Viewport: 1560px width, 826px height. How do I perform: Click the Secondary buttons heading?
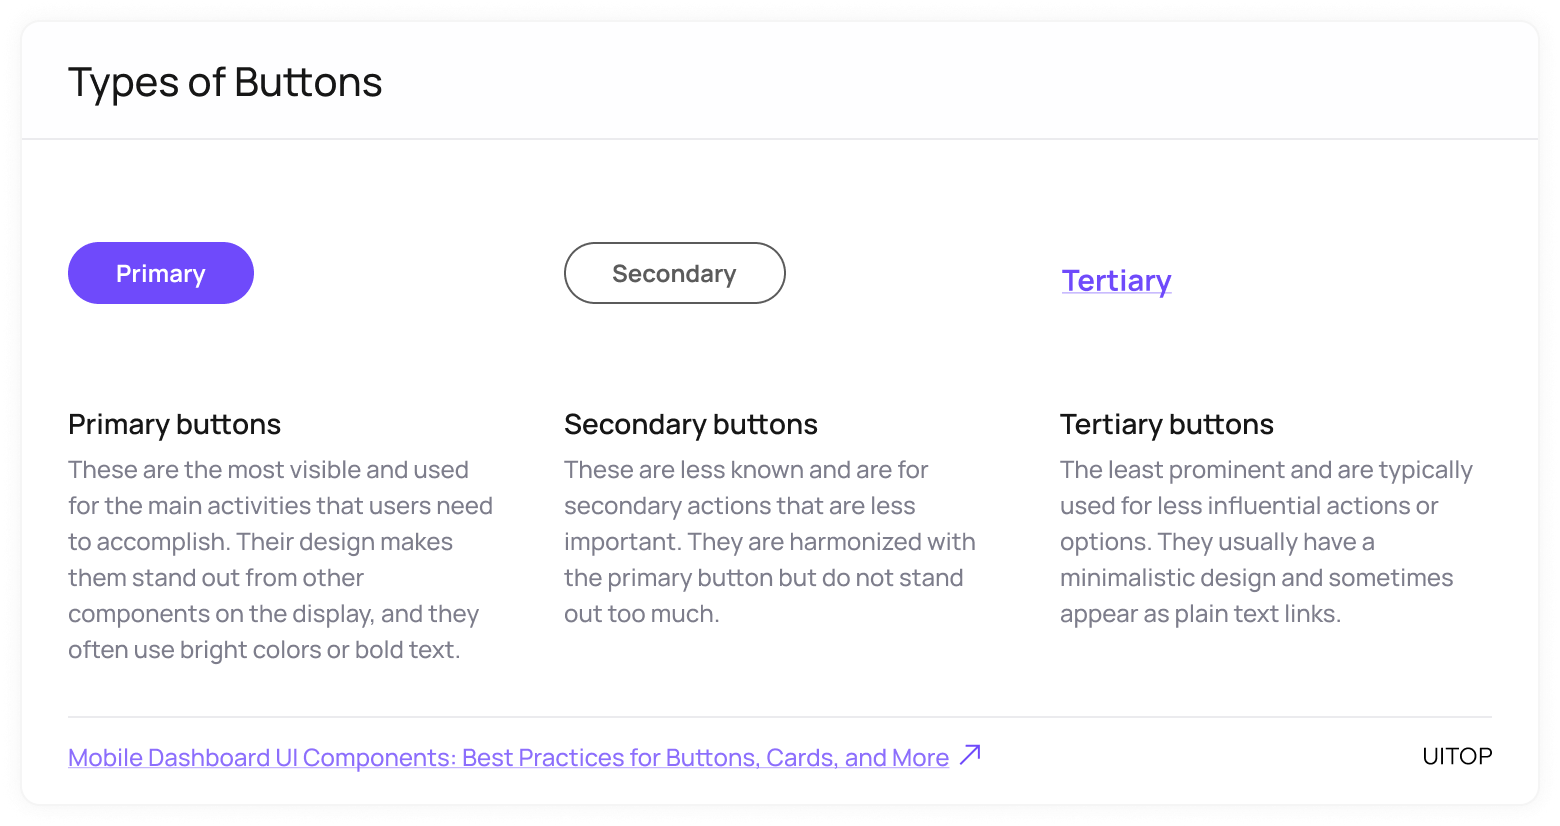pos(690,424)
